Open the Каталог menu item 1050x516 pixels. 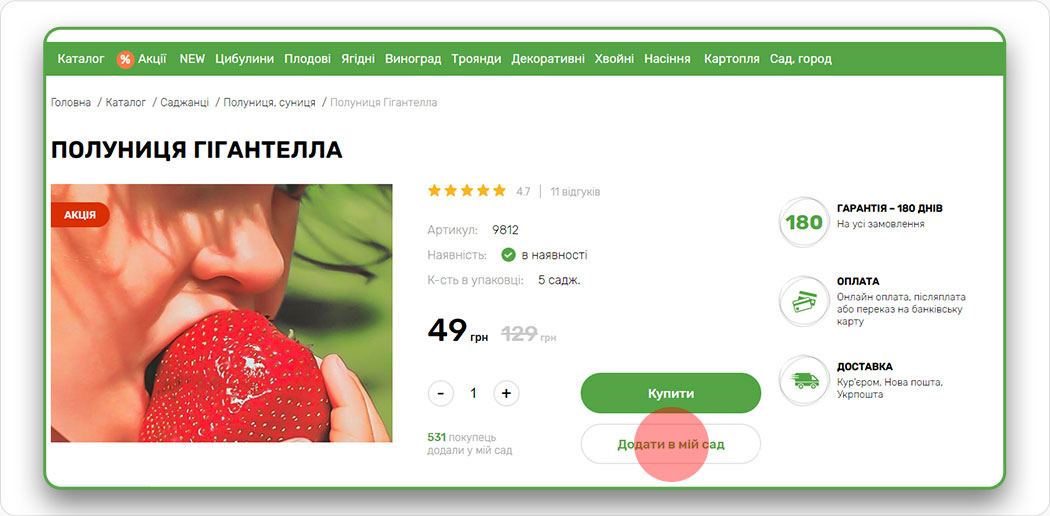click(x=81, y=59)
